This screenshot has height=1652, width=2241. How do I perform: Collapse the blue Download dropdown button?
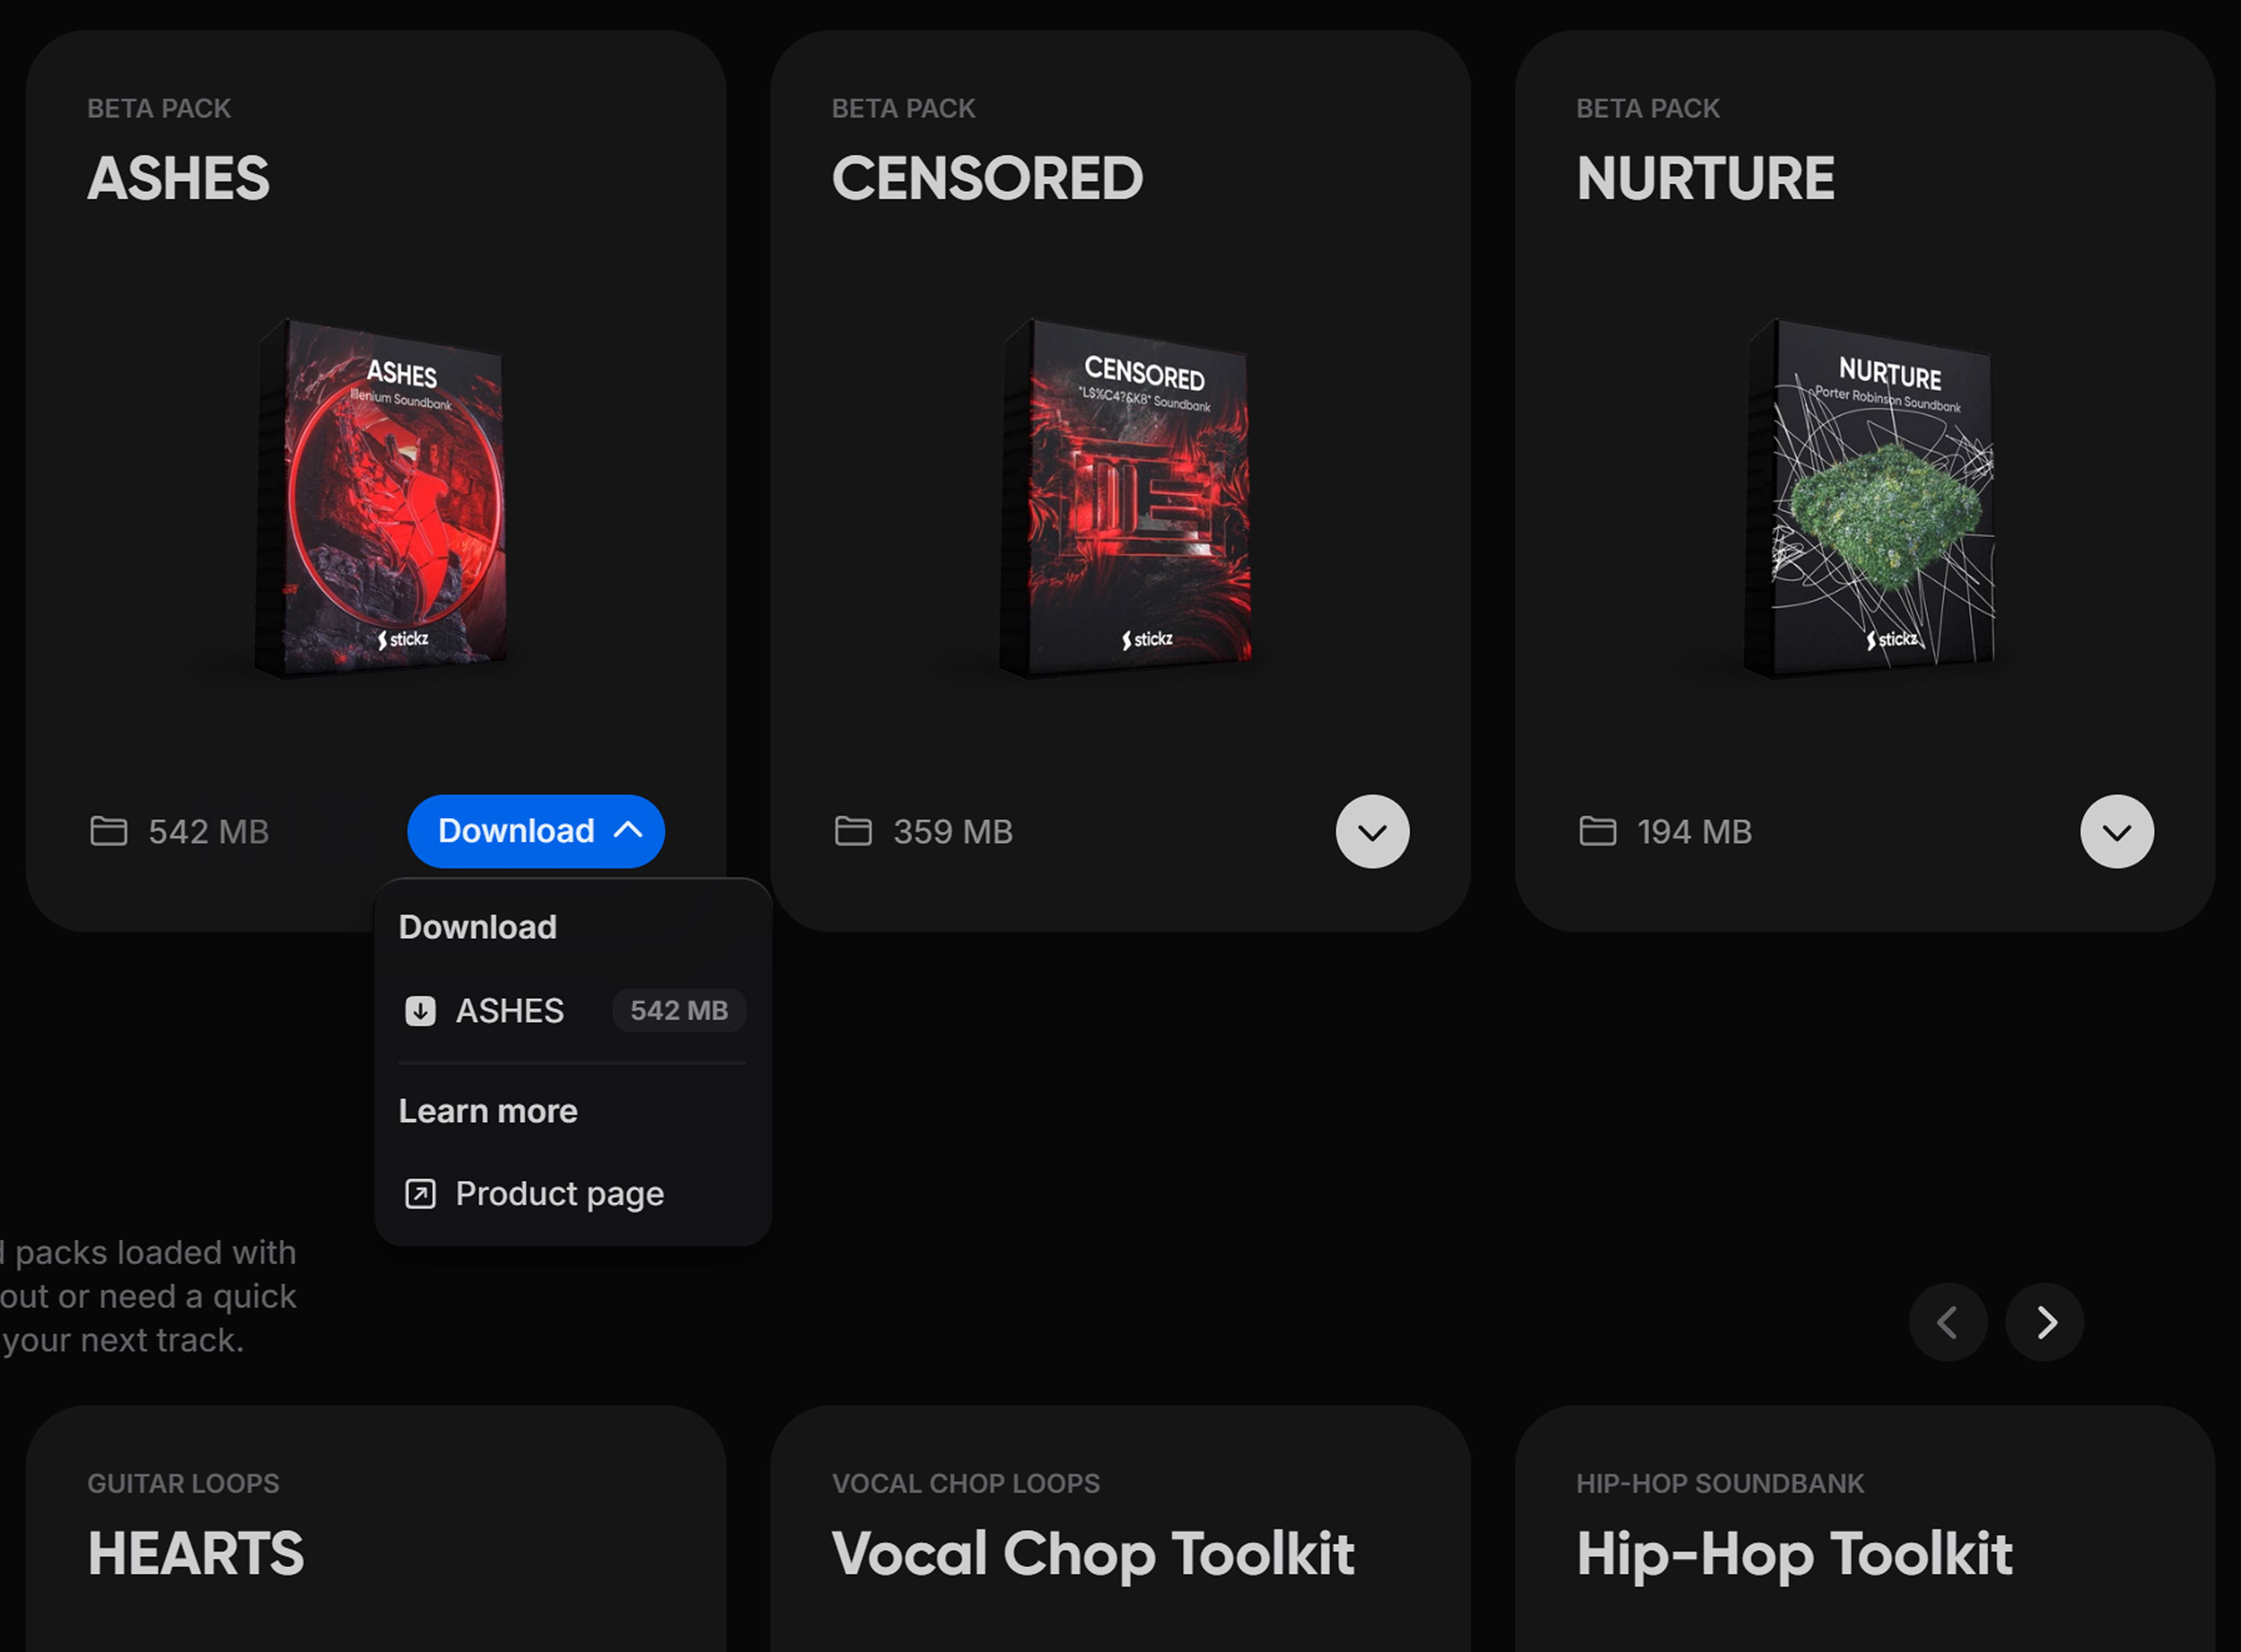[536, 831]
